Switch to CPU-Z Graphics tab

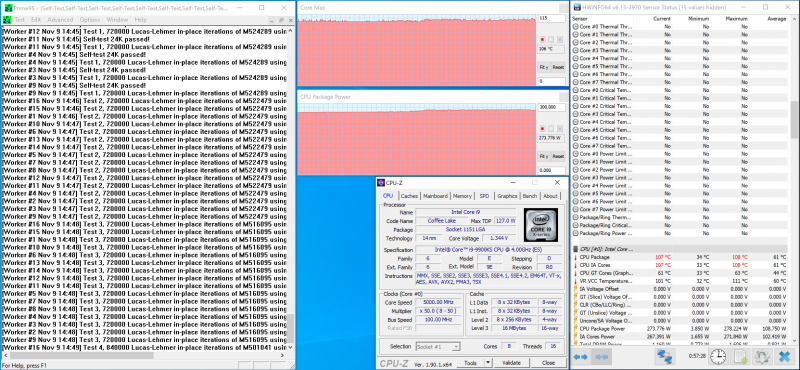tap(507, 196)
